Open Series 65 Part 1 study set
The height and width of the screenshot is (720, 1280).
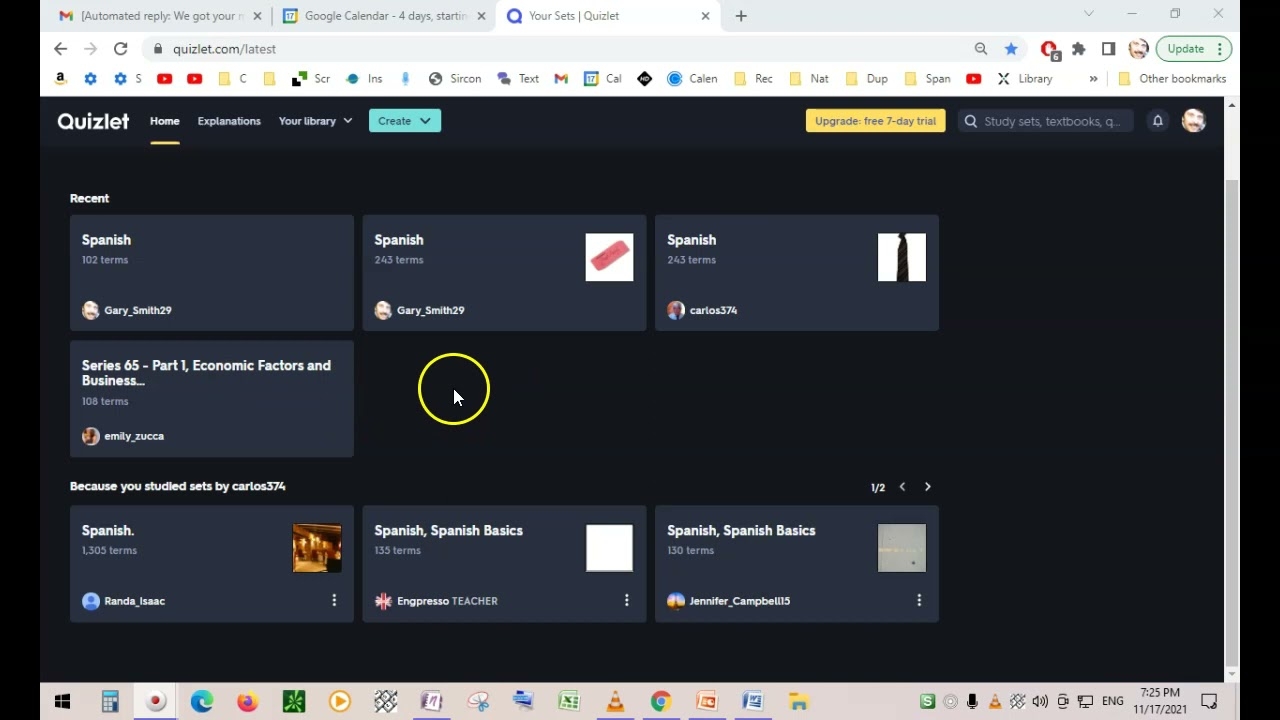point(211,398)
